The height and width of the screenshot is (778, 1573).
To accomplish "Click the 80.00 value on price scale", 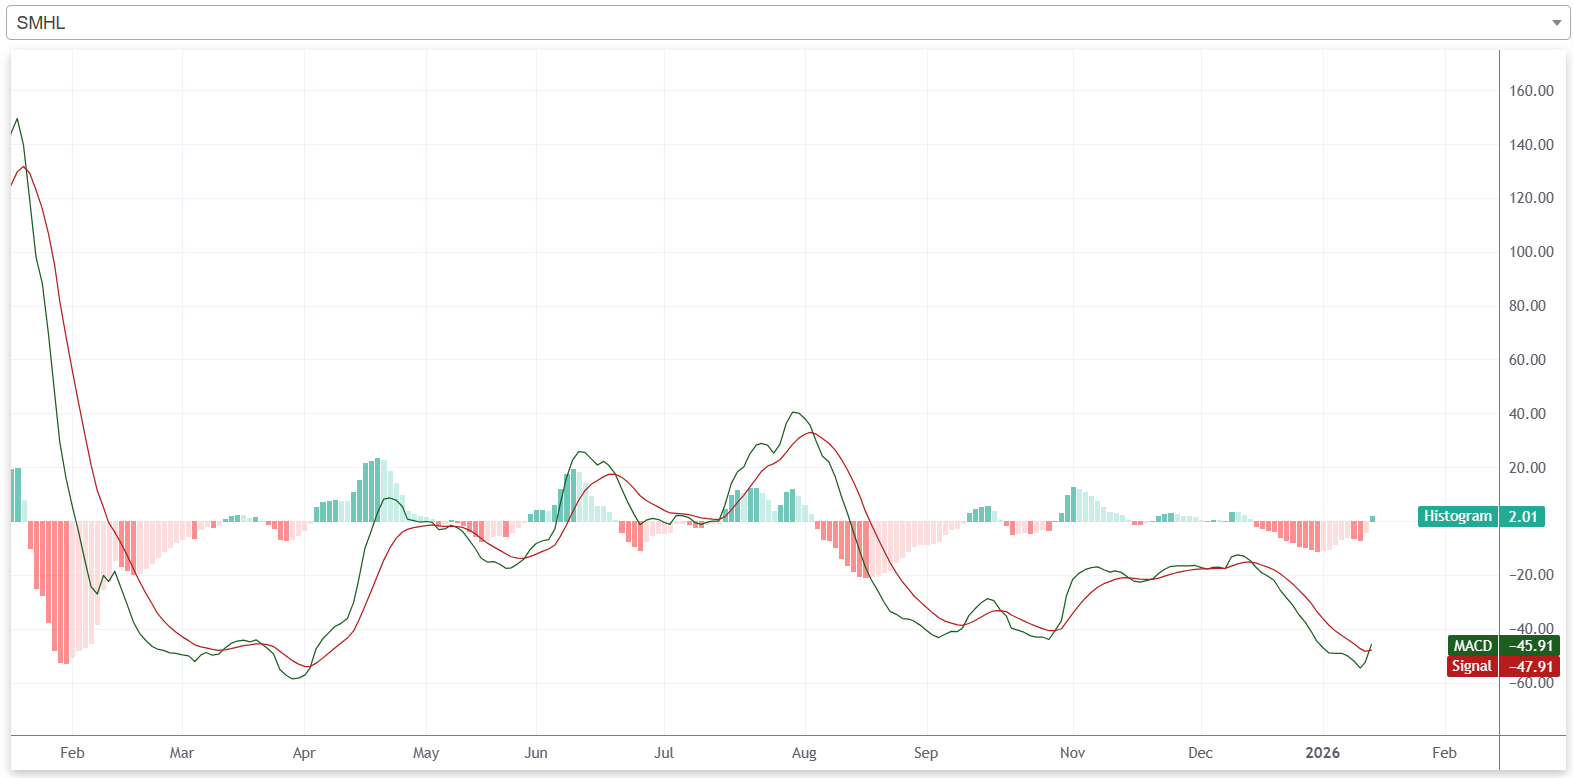I will click(1527, 306).
